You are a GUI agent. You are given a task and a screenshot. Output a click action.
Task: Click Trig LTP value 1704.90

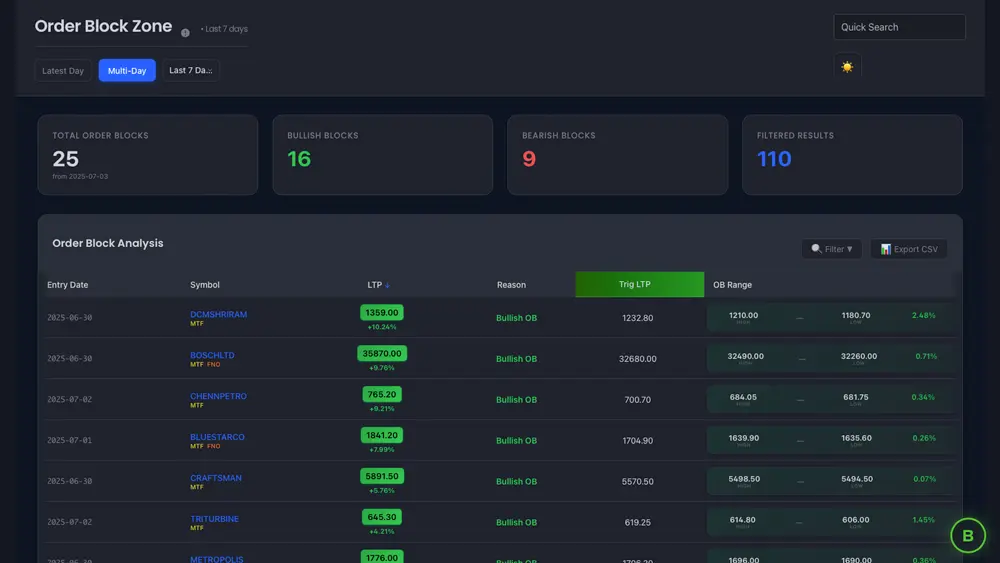(x=637, y=440)
